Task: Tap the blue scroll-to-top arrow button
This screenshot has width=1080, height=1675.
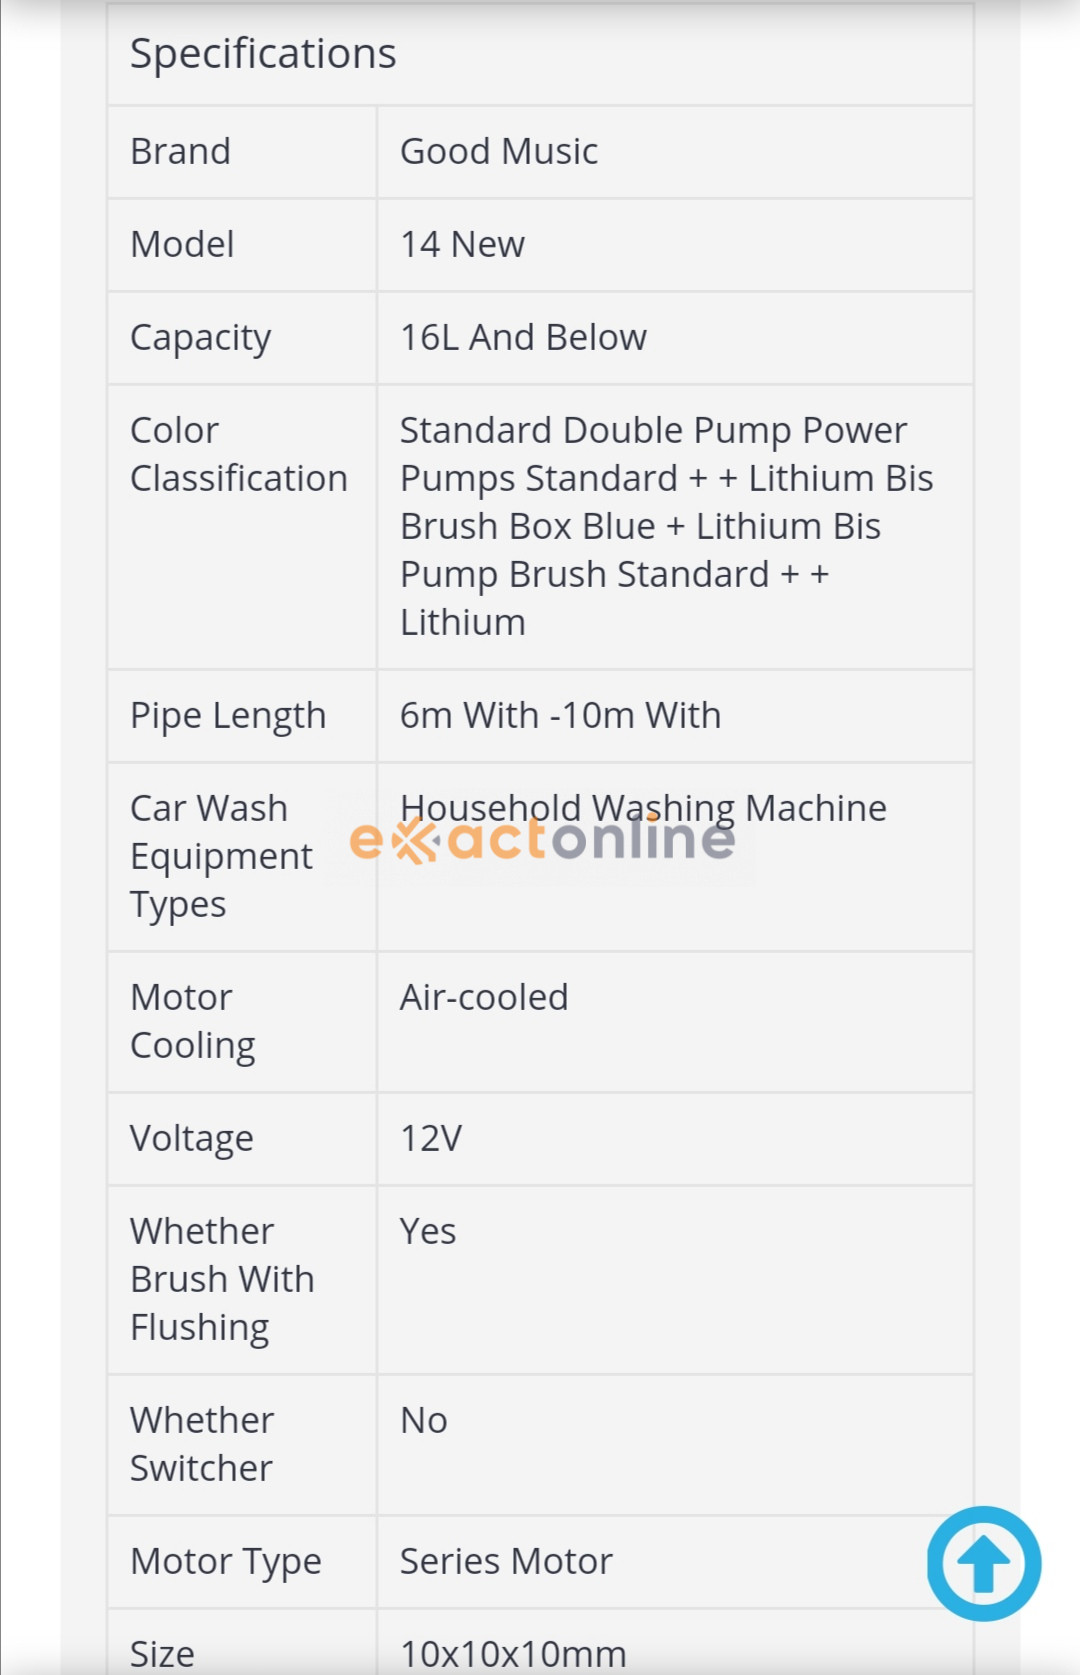Action: tap(983, 1563)
